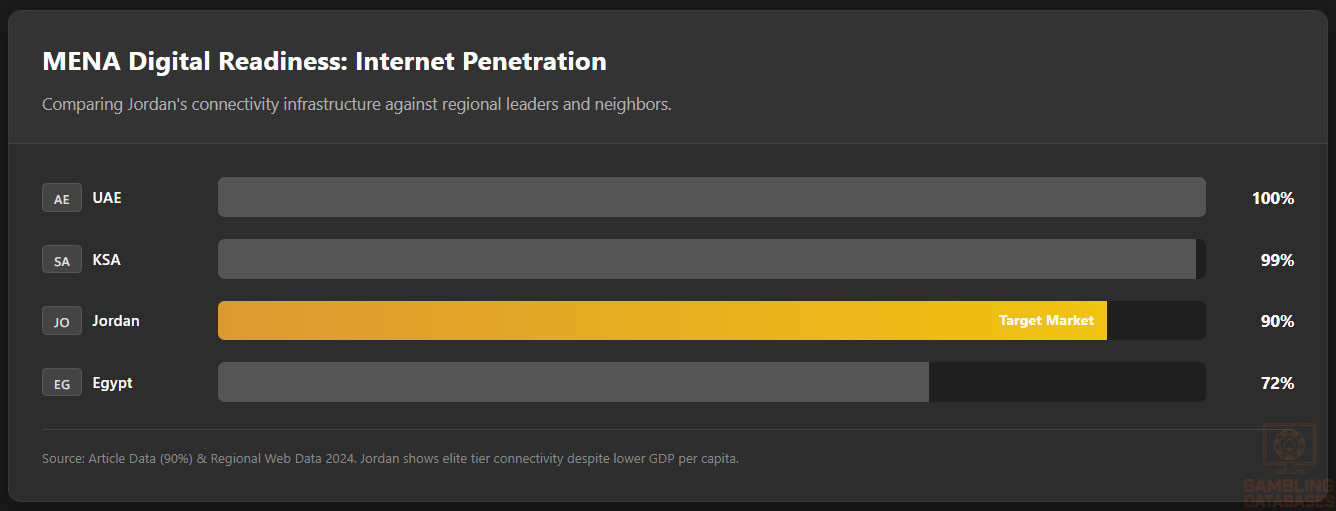Image resolution: width=1336 pixels, height=511 pixels.
Task: Click the 72% value for Egypt
Action: (x=1277, y=383)
